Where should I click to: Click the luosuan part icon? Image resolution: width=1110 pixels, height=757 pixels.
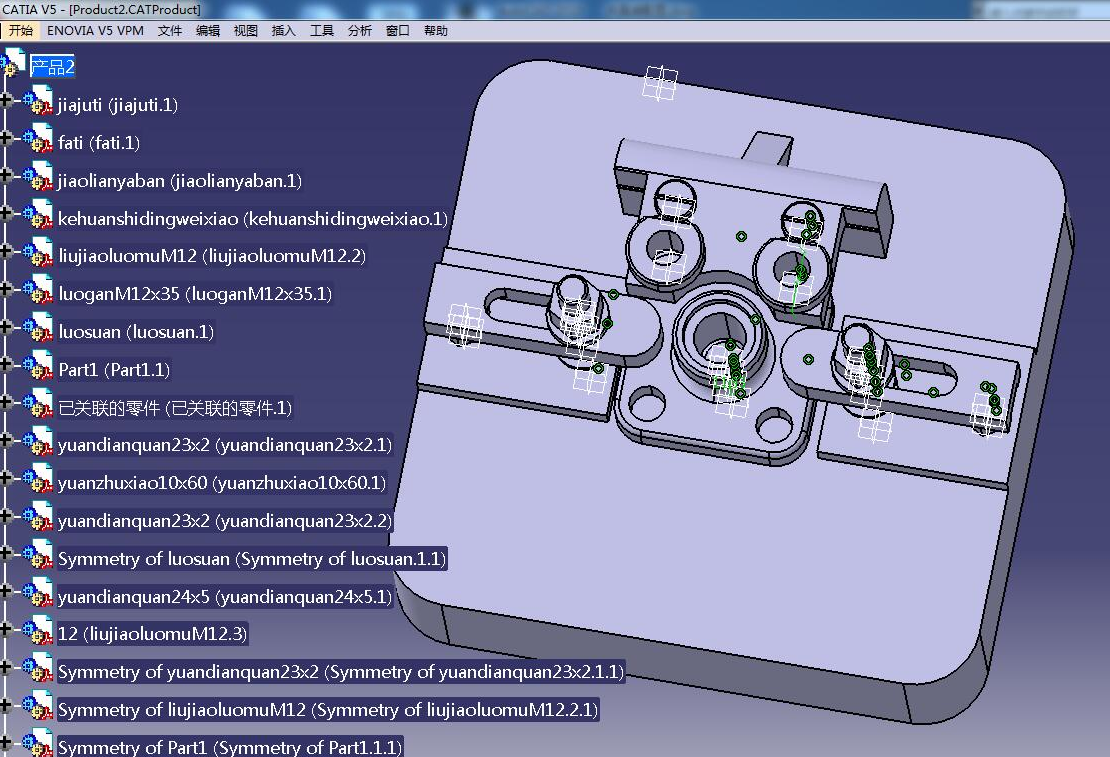38,328
